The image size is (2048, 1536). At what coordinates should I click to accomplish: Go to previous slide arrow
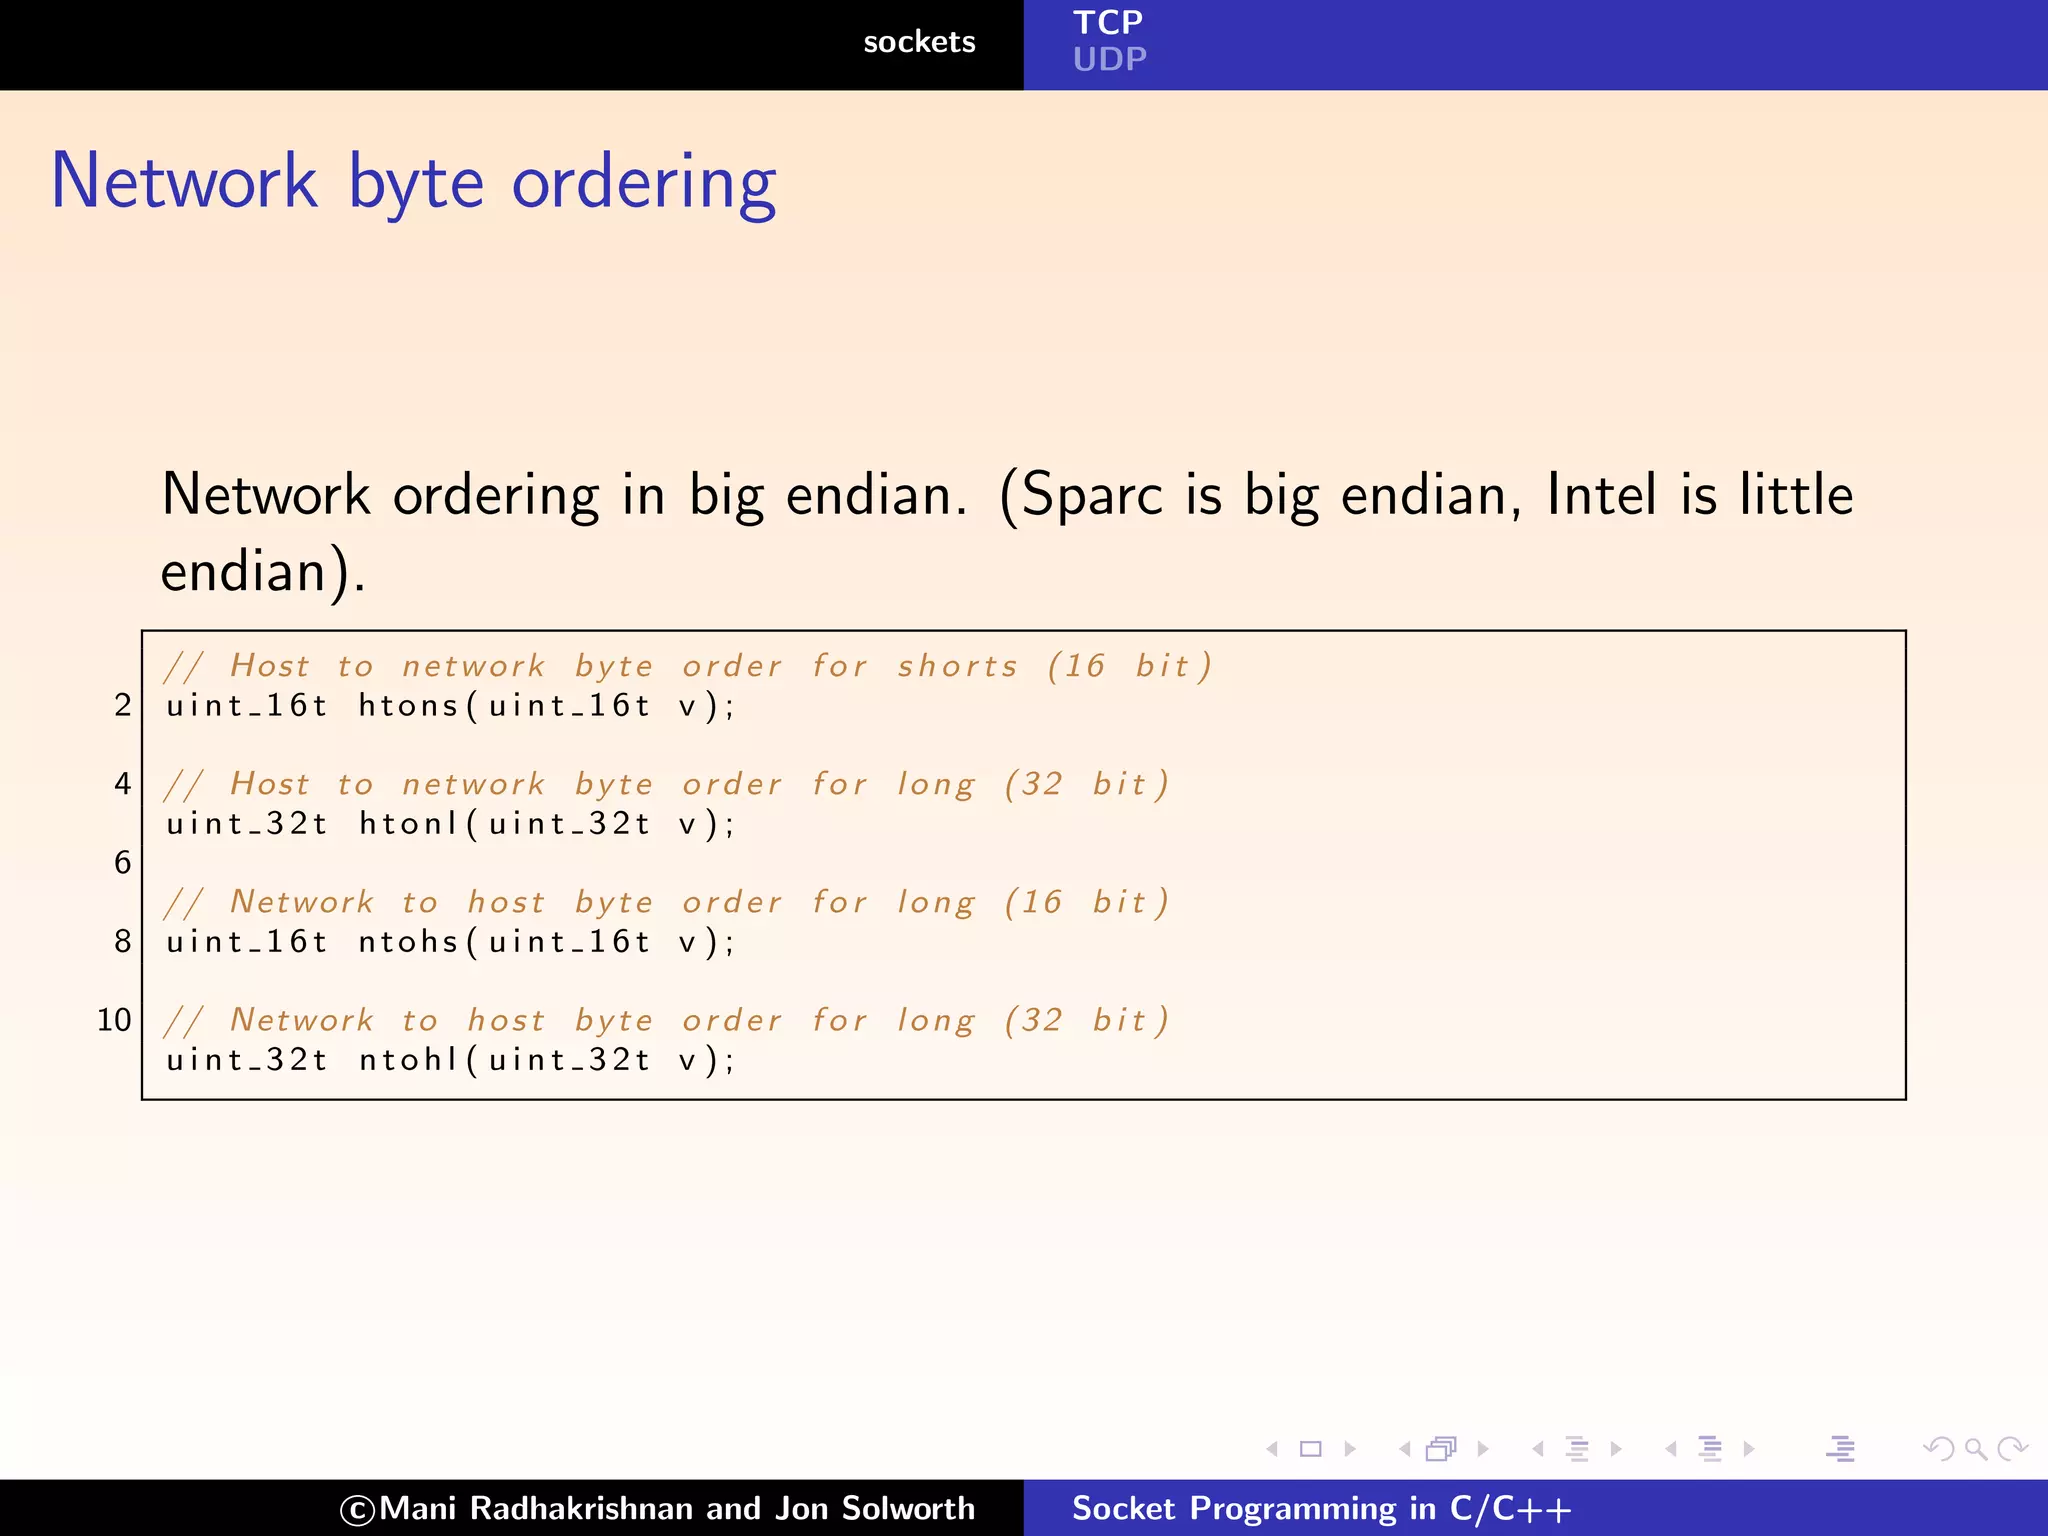1272,1449
